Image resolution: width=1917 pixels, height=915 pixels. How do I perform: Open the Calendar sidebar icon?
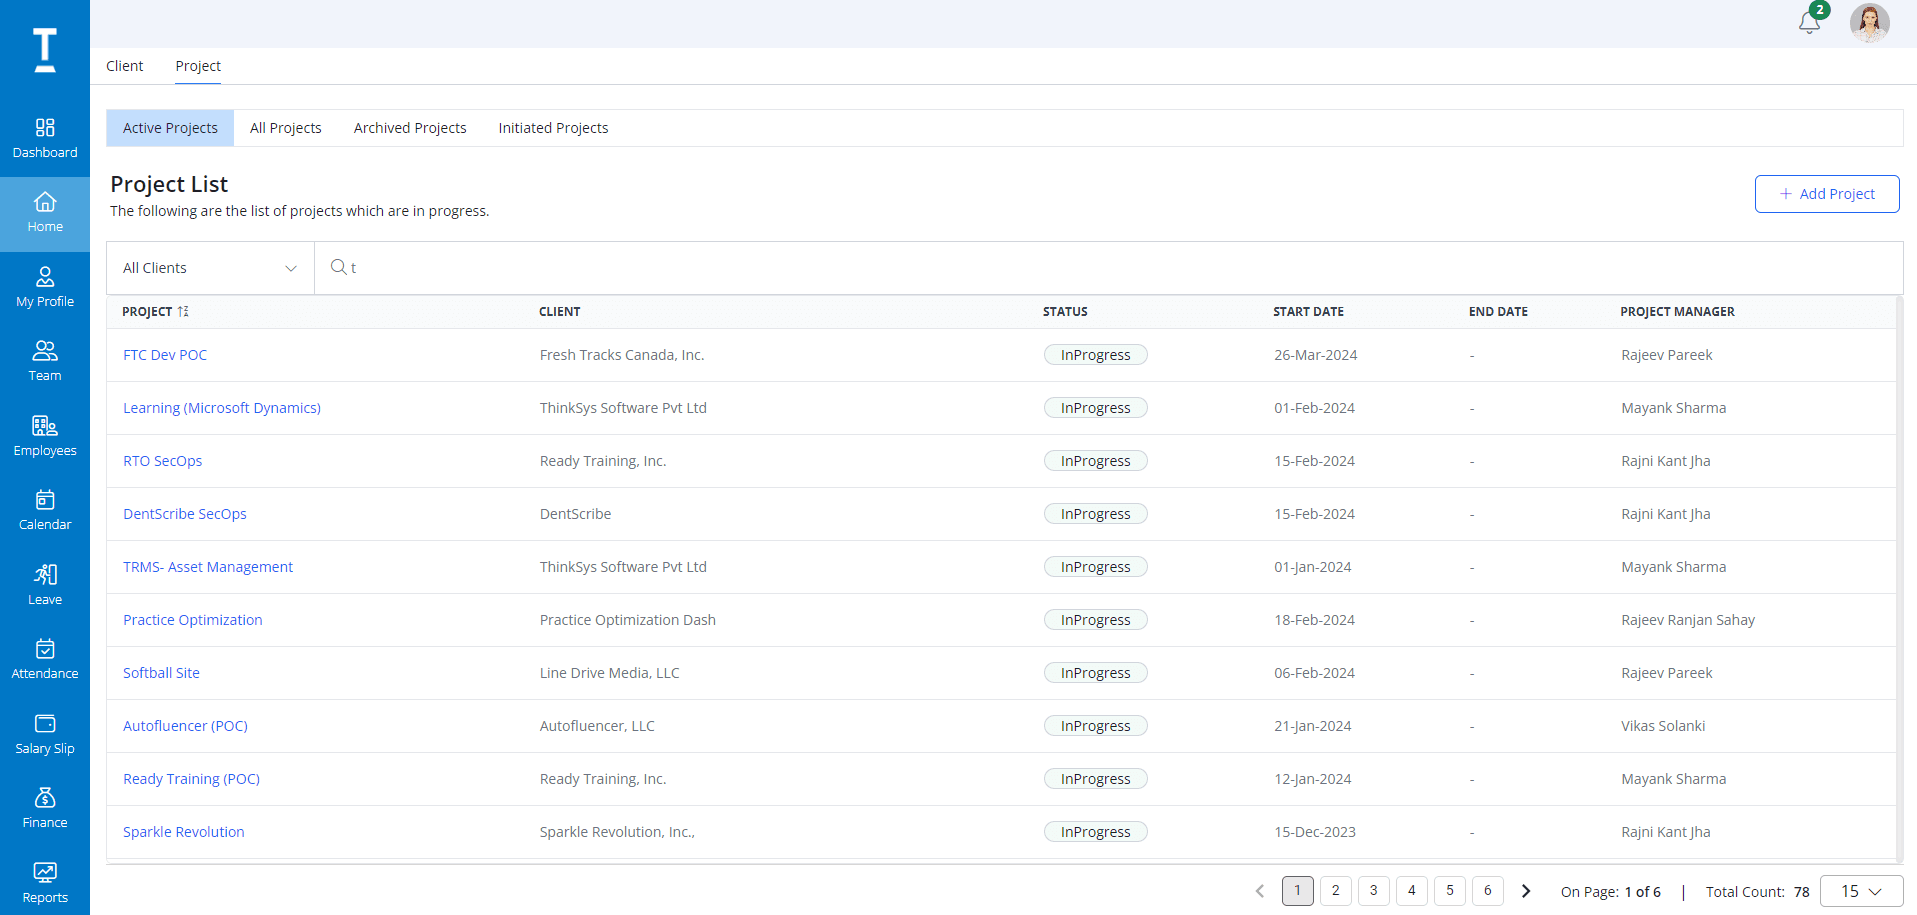click(45, 511)
